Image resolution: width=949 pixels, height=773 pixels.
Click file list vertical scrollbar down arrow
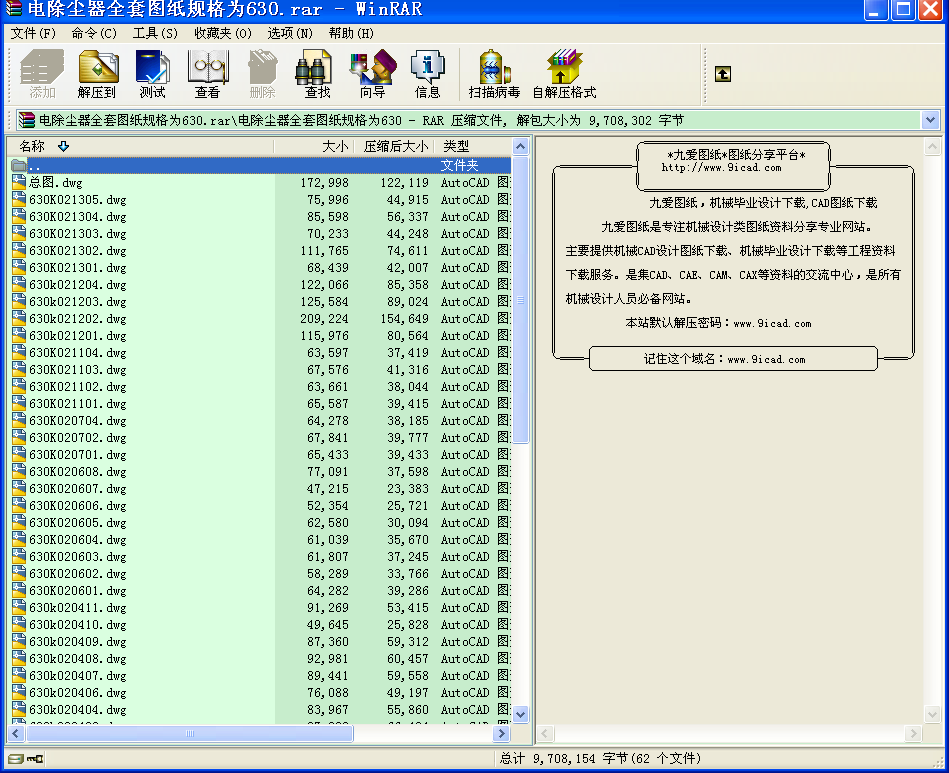pyautogui.click(x=520, y=714)
